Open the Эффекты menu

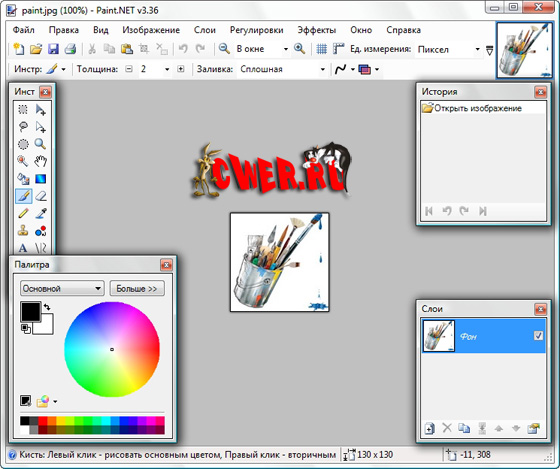pos(316,30)
